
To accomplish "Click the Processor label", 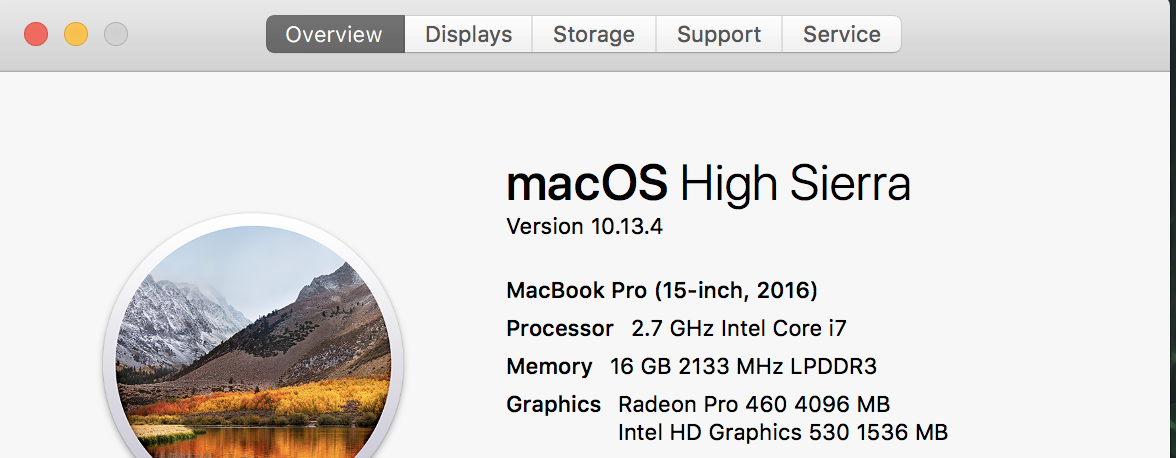I will 560,328.
